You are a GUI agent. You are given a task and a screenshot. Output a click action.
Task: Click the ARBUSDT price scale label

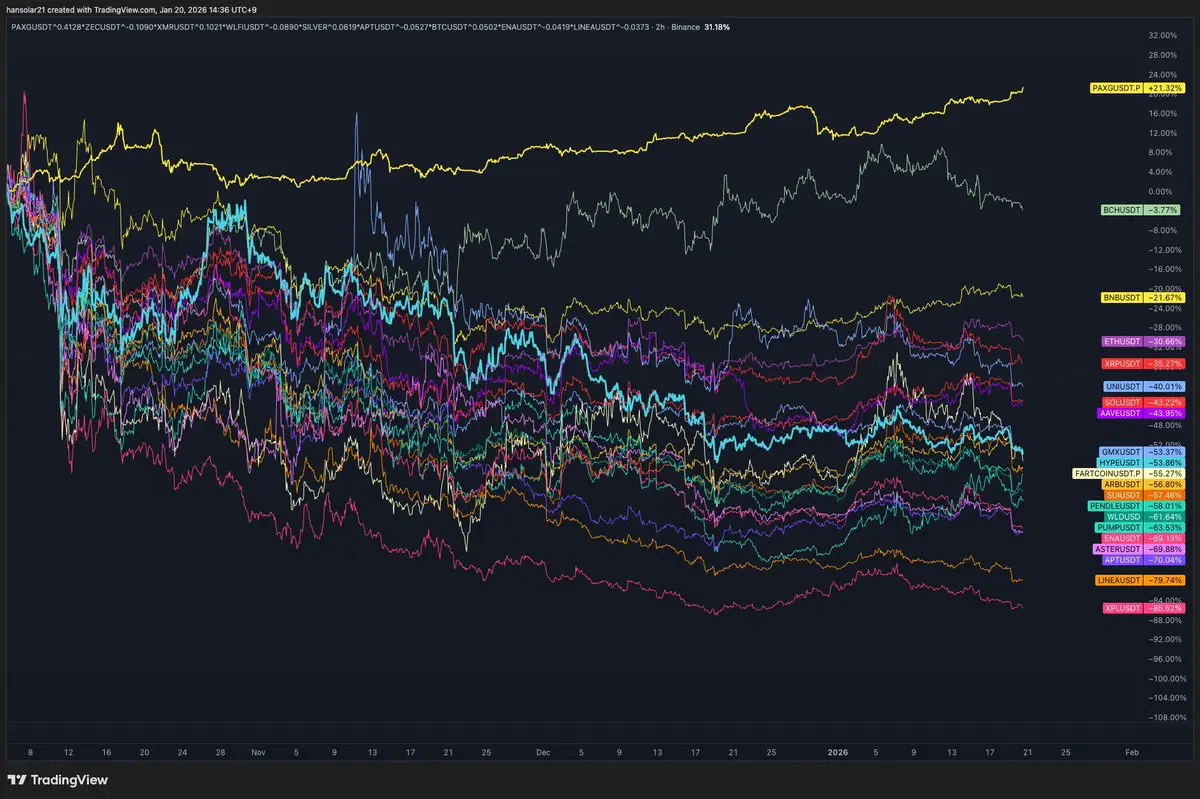pyautogui.click(x=1142, y=484)
